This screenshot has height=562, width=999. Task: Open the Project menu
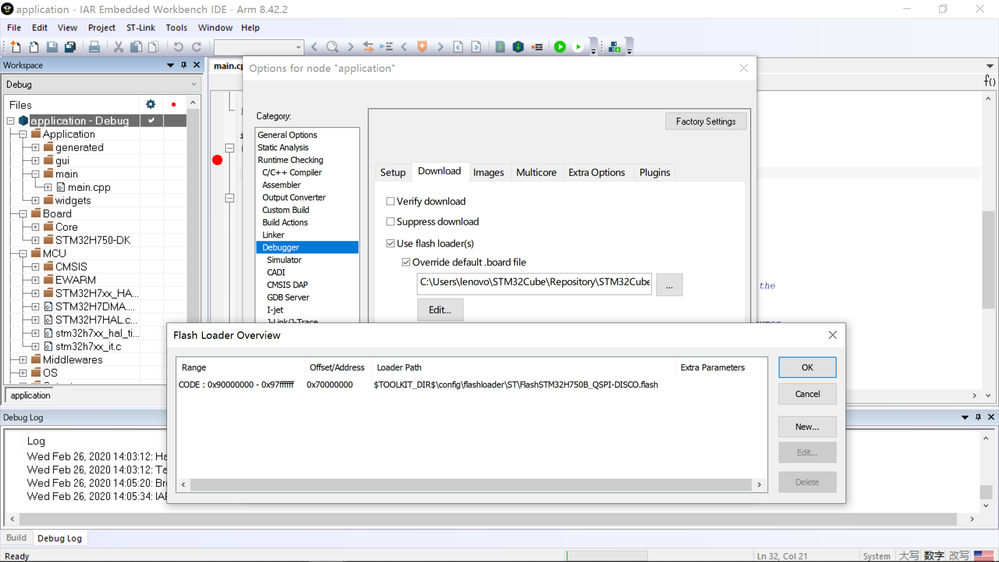pyautogui.click(x=101, y=27)
